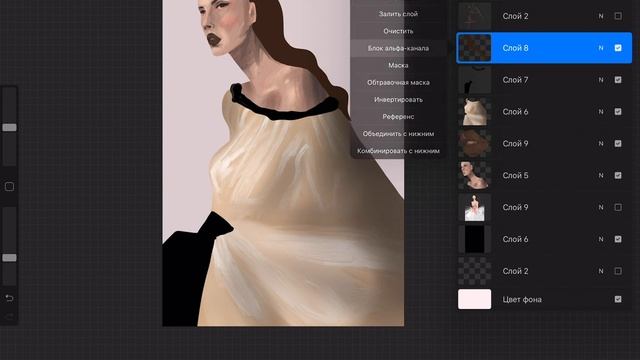Select 'Референс' menu entry
The image size is (640, 360).
[398, 117]
